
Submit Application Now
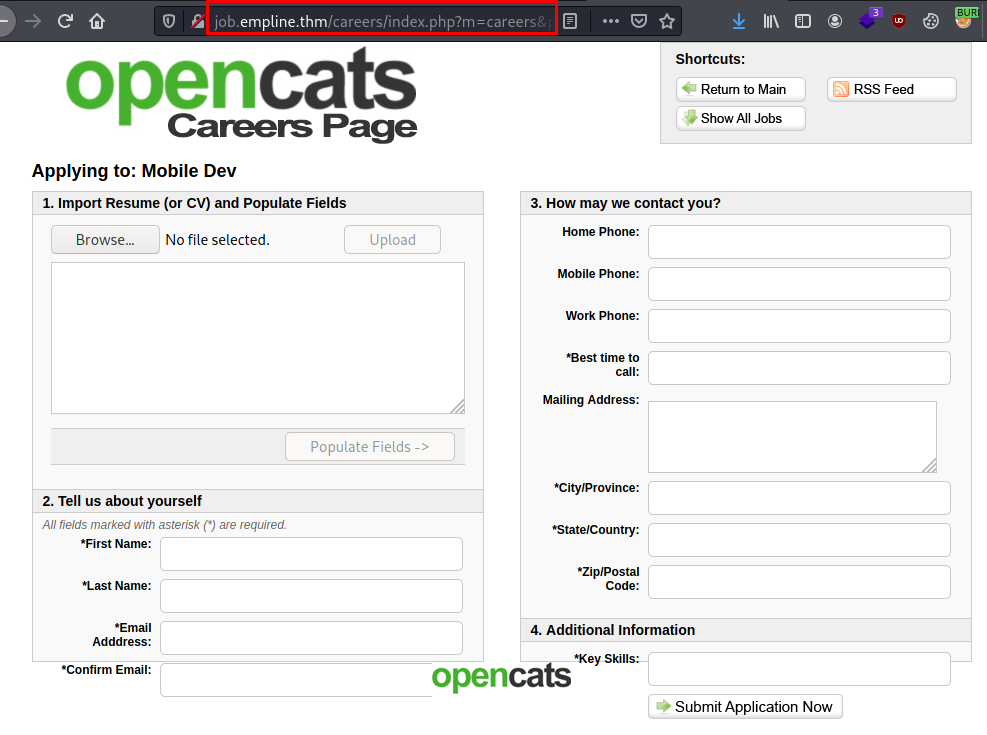(x=745, y=707)
